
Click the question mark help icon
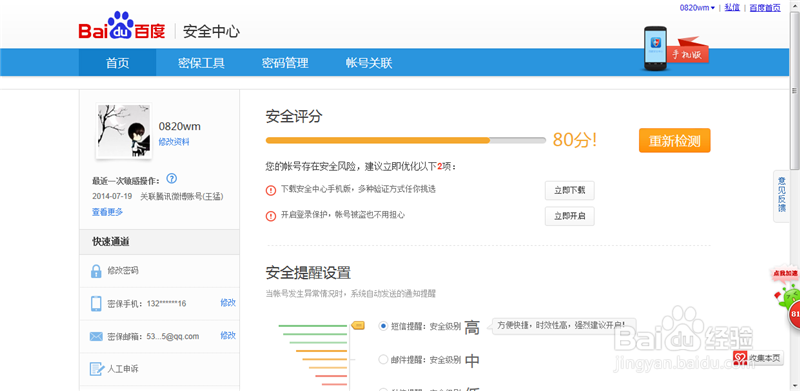pyautogui.click(x=172, y=179)
